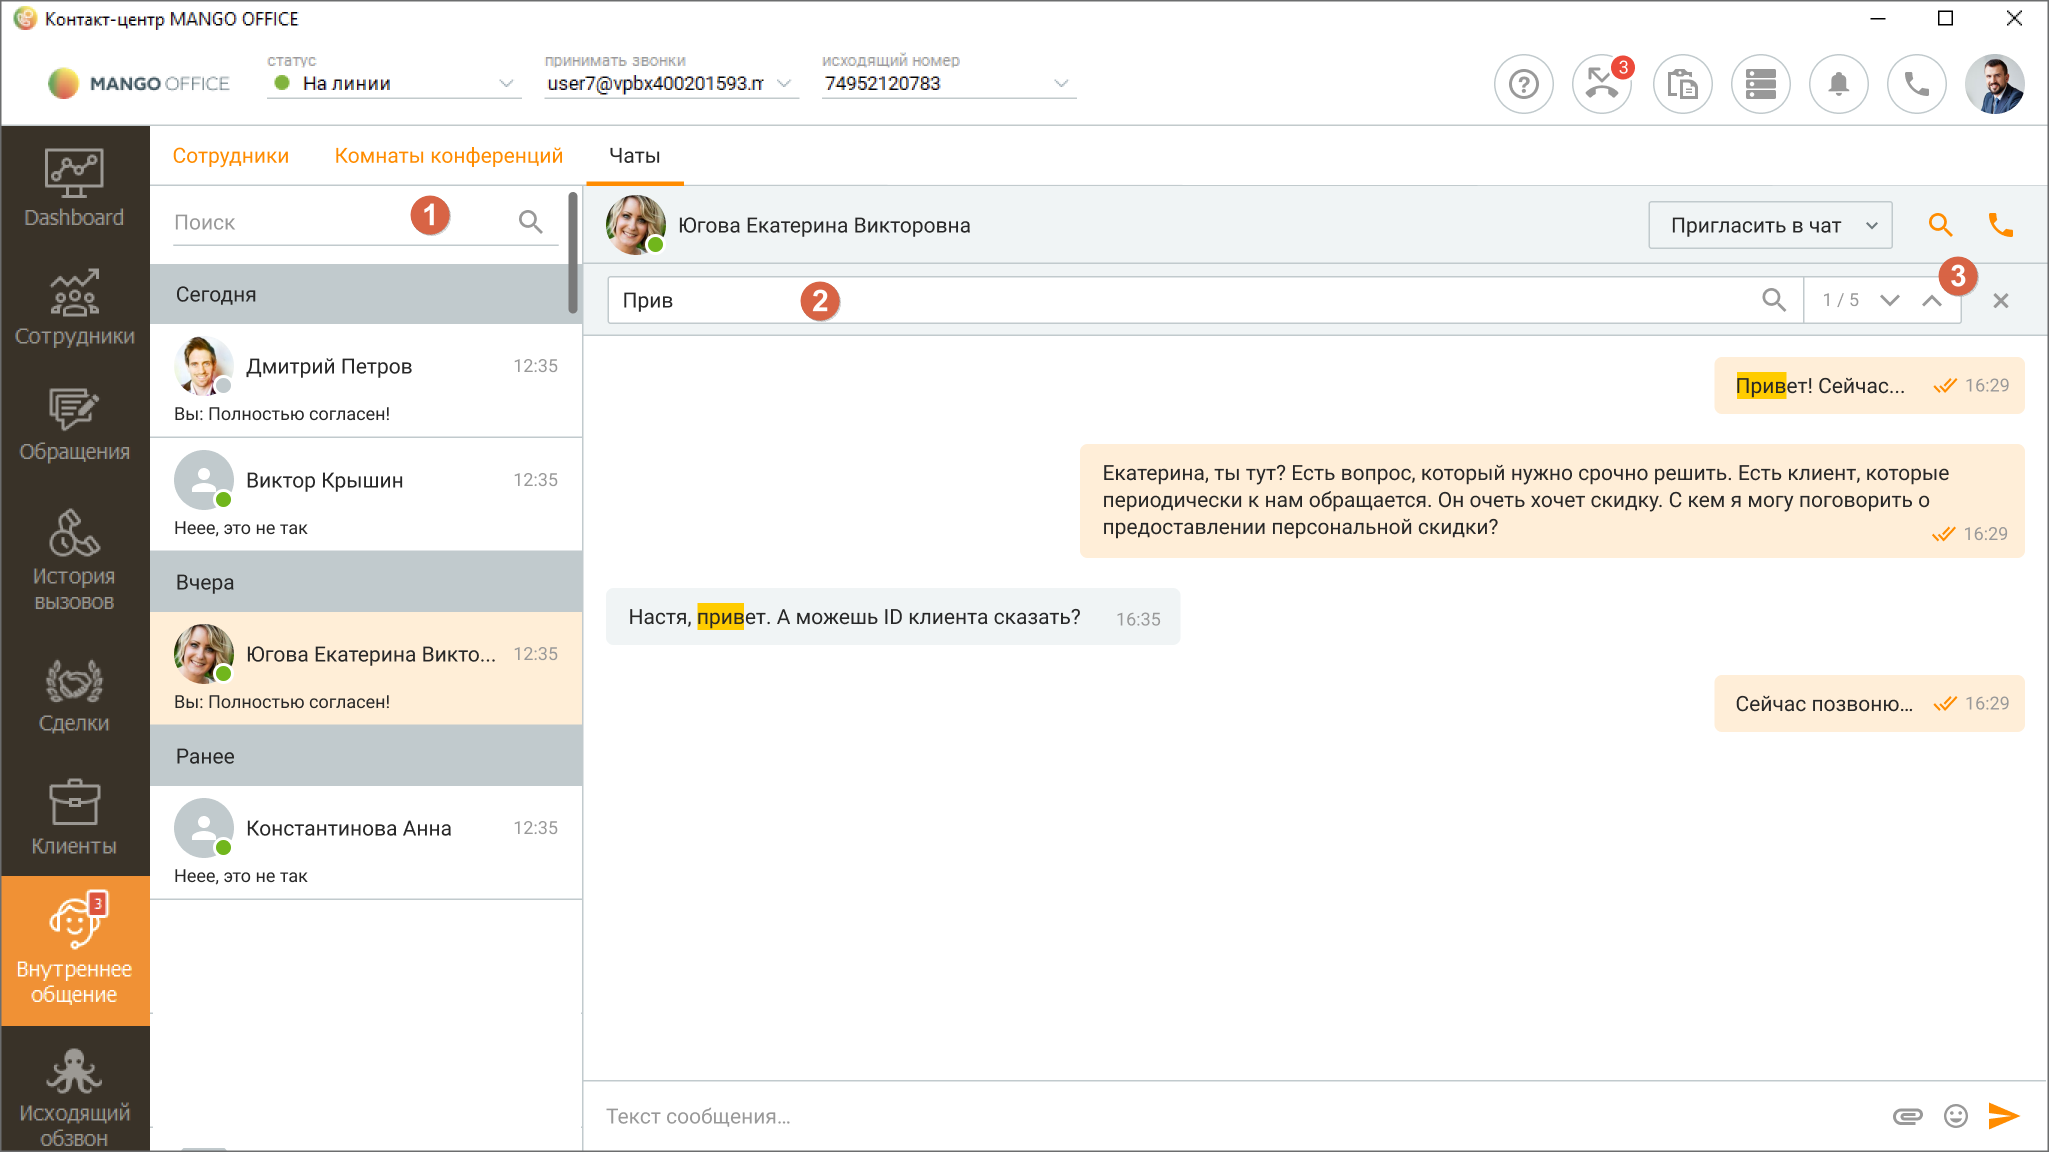Open Сделки sidebar section
Viewport: 2049px width, 1153px height.
74,696
